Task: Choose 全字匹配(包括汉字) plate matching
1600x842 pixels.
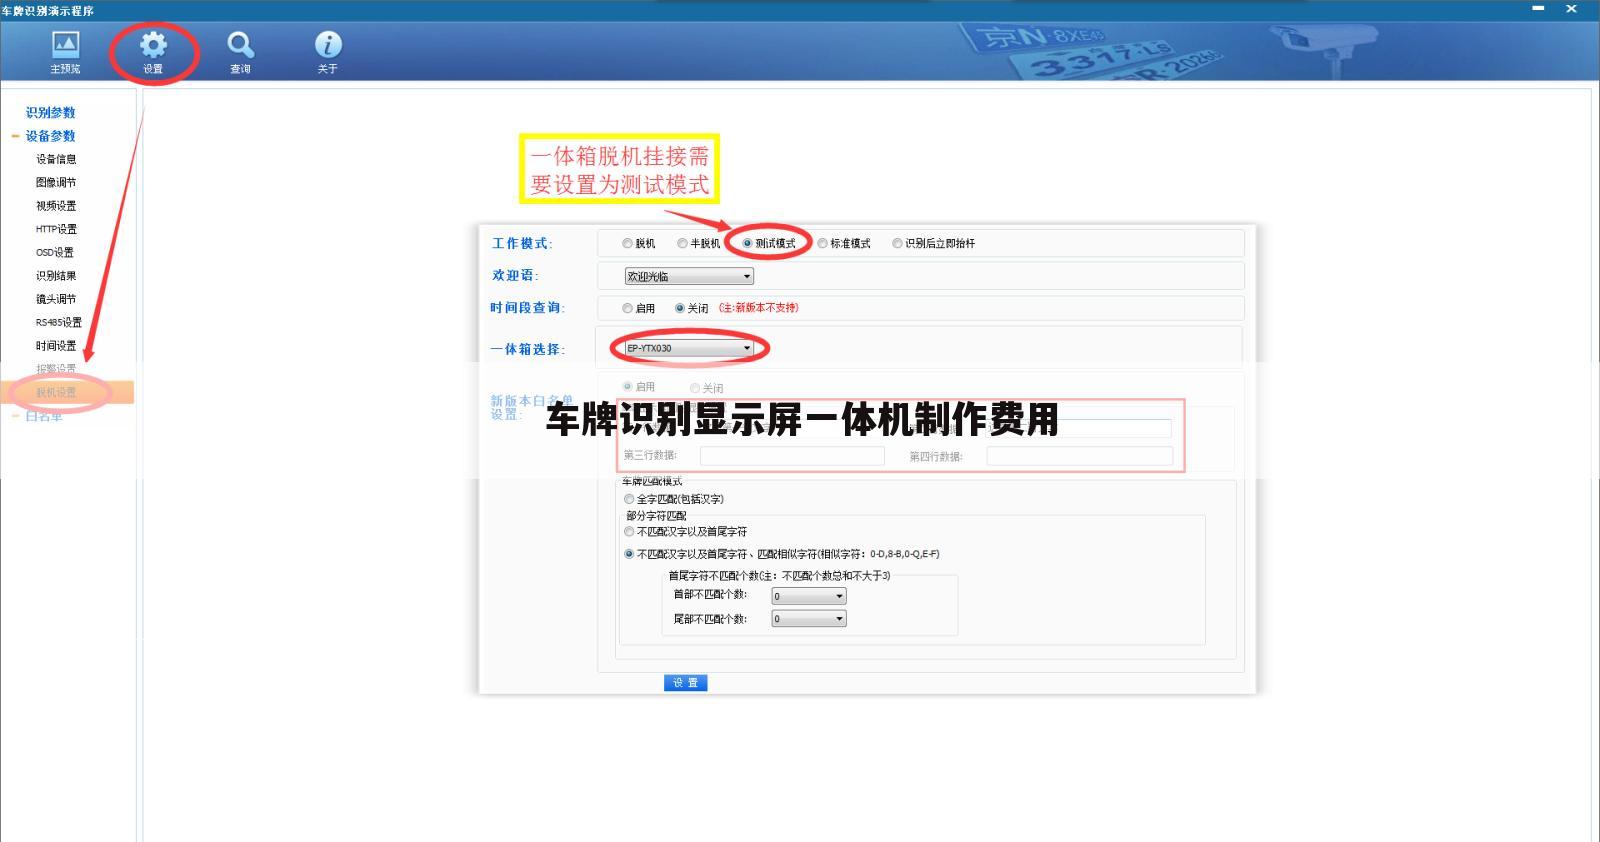Action: 629,499
